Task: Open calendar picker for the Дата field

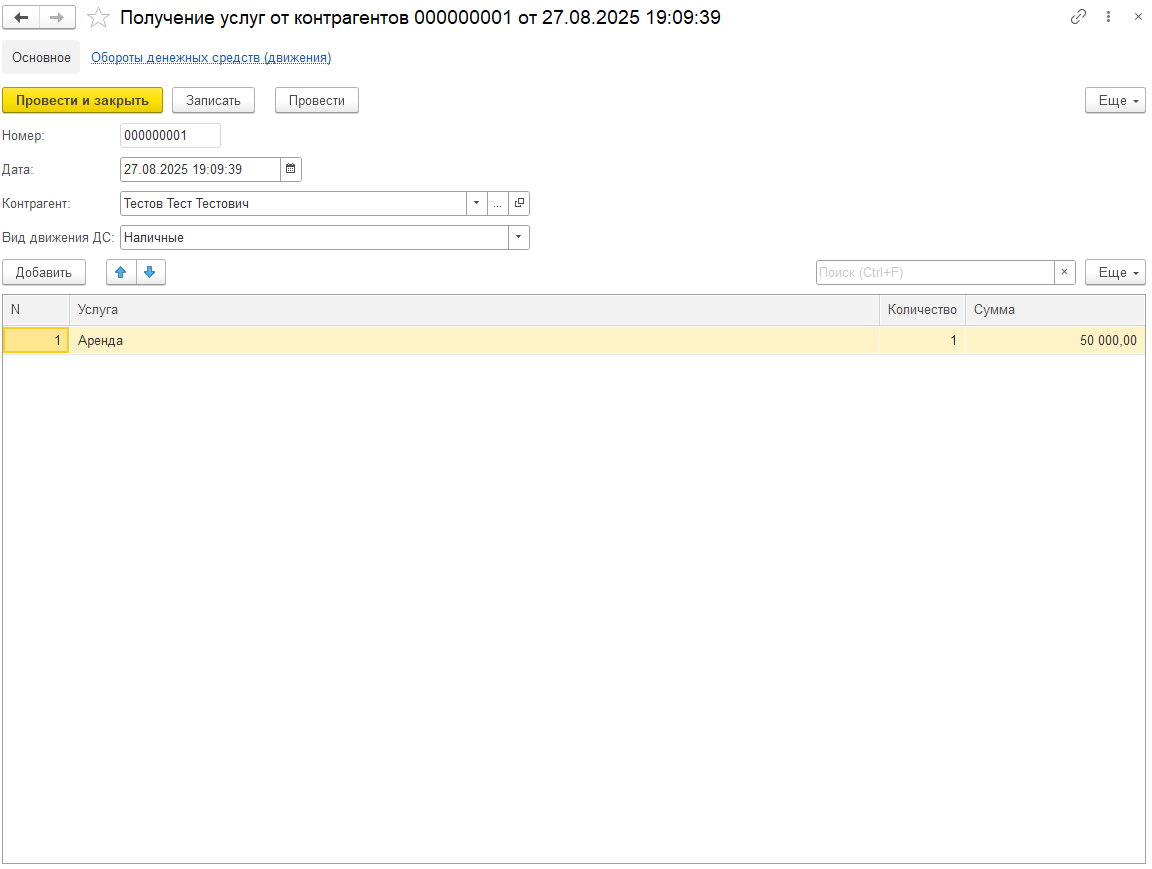Action: pos(290,169)
